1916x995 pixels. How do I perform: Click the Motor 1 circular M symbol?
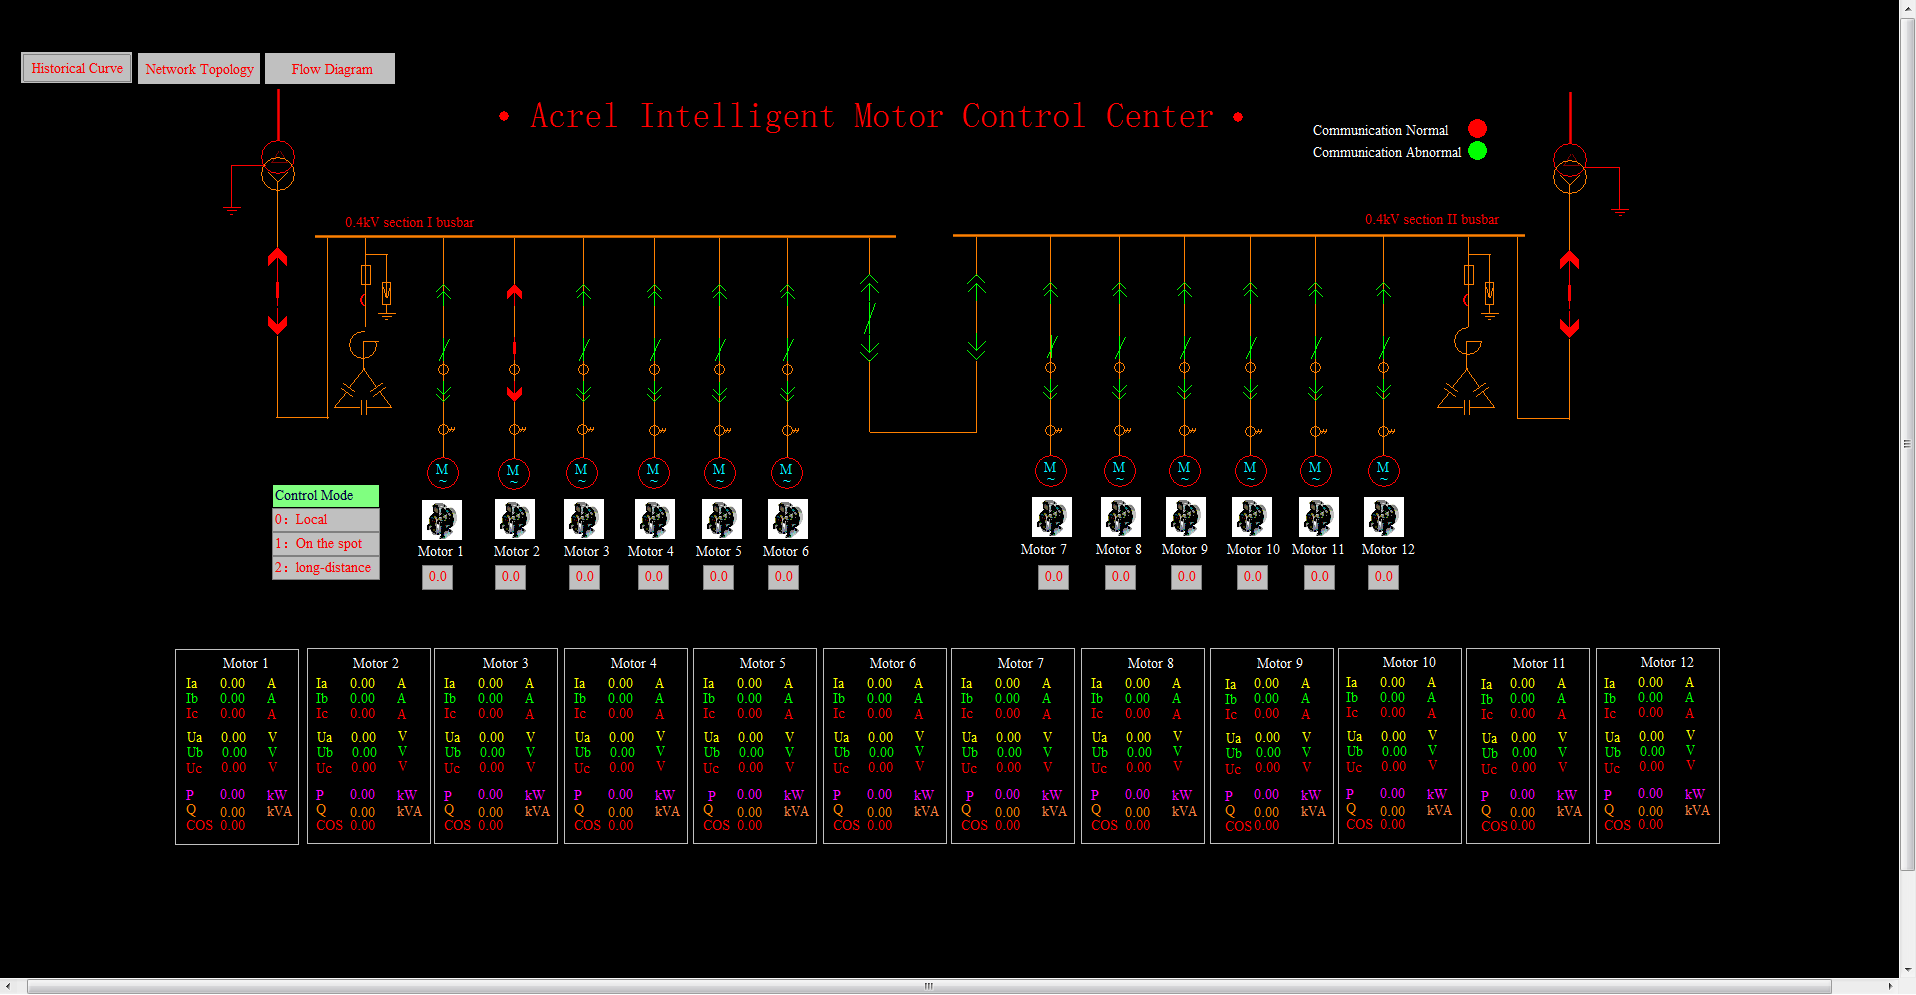coord(443,472)
